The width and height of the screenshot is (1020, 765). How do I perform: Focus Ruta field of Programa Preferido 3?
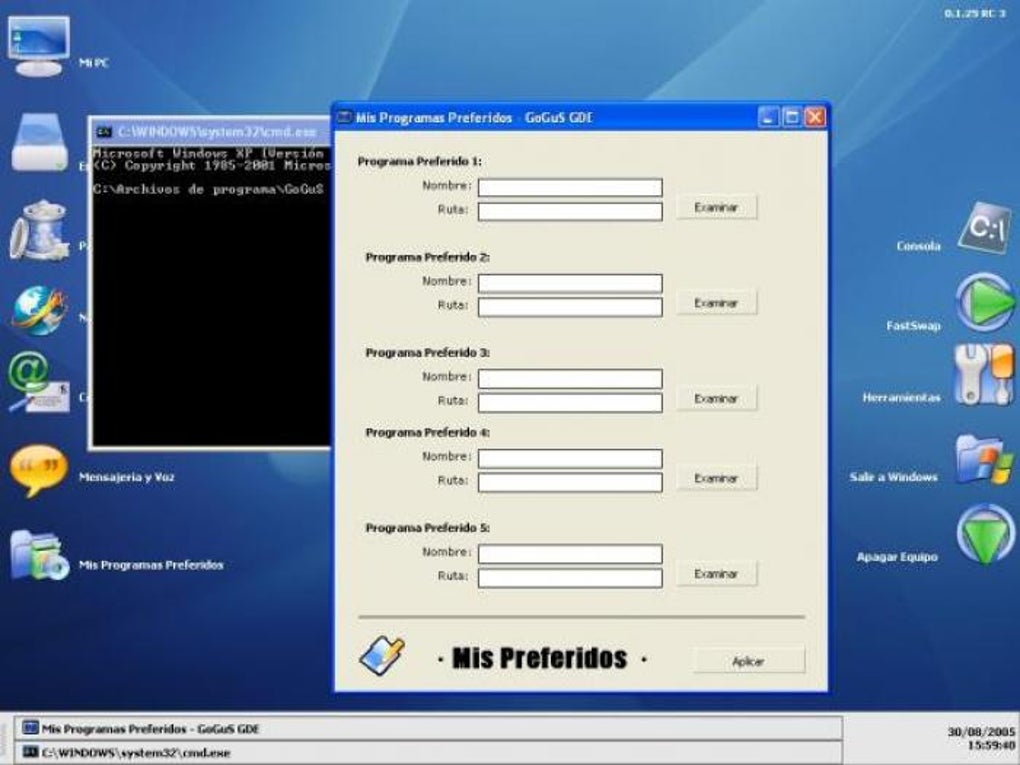(x=570, y=403)
